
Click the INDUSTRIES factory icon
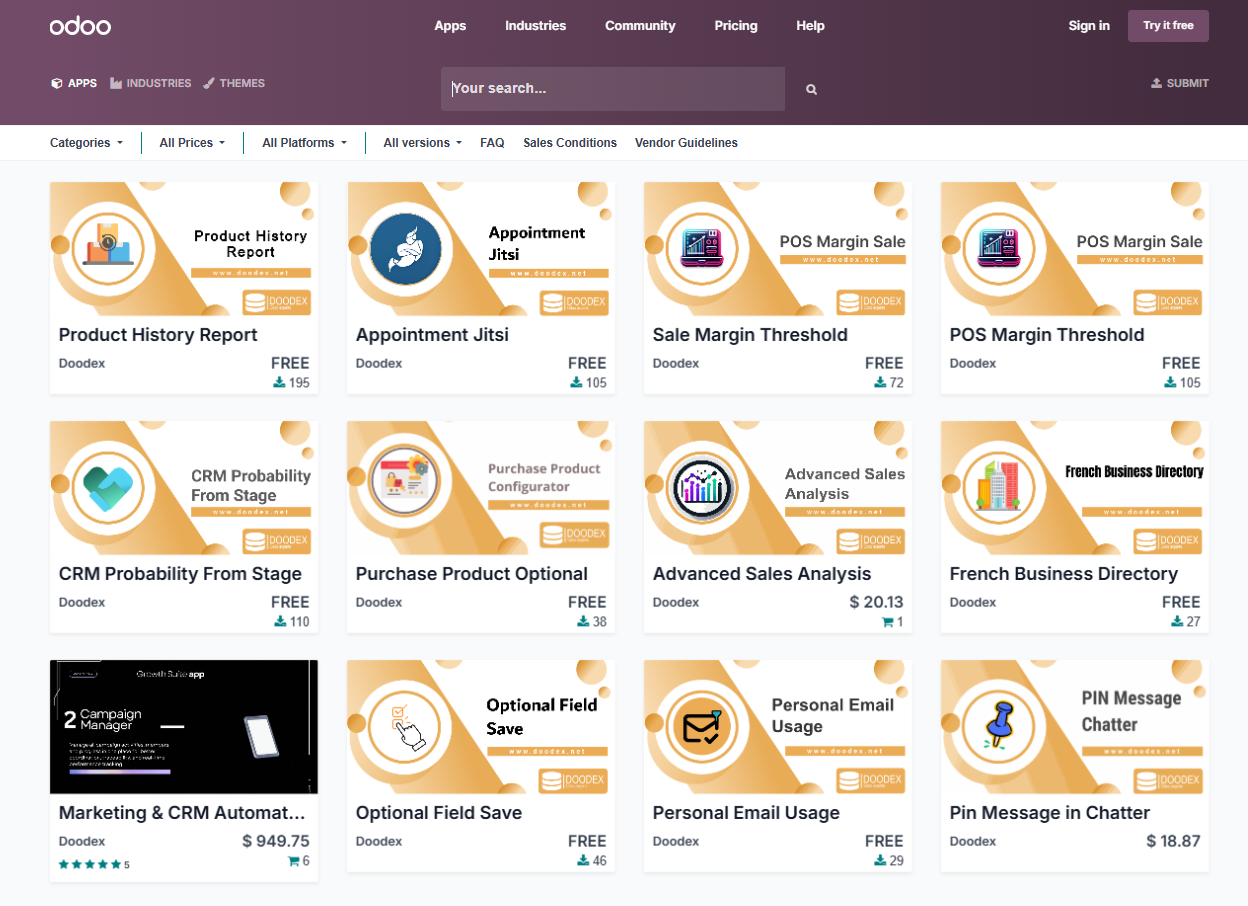click(116, 83)
